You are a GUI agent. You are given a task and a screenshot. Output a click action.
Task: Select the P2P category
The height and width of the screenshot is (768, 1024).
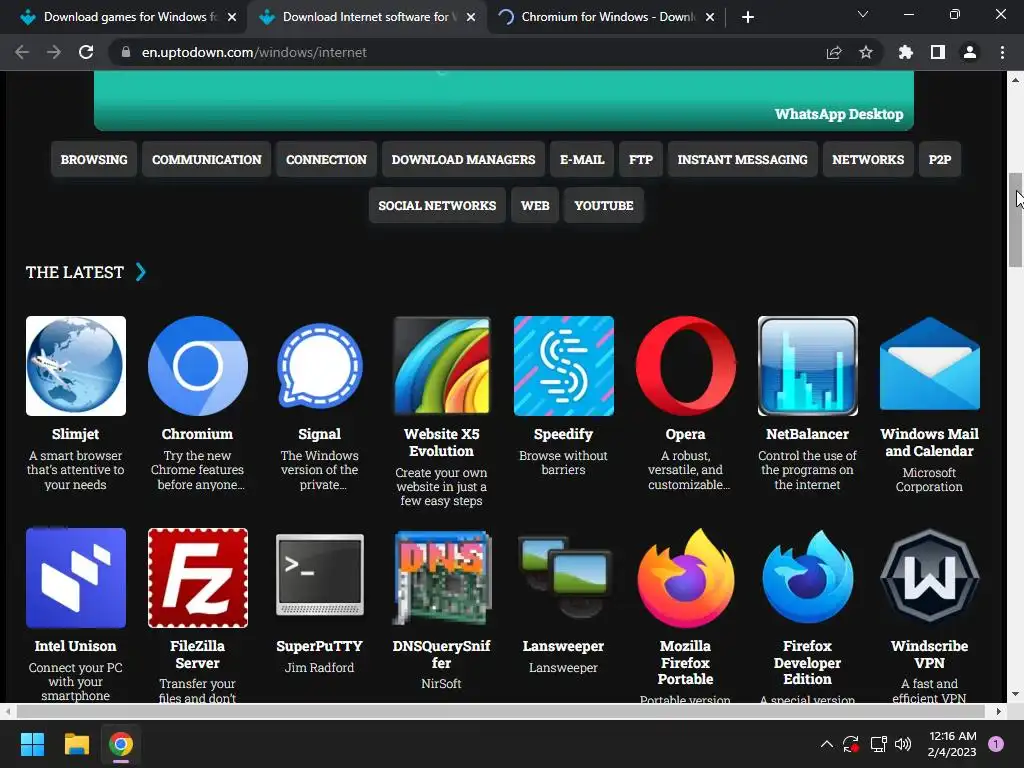pos(940,159)
